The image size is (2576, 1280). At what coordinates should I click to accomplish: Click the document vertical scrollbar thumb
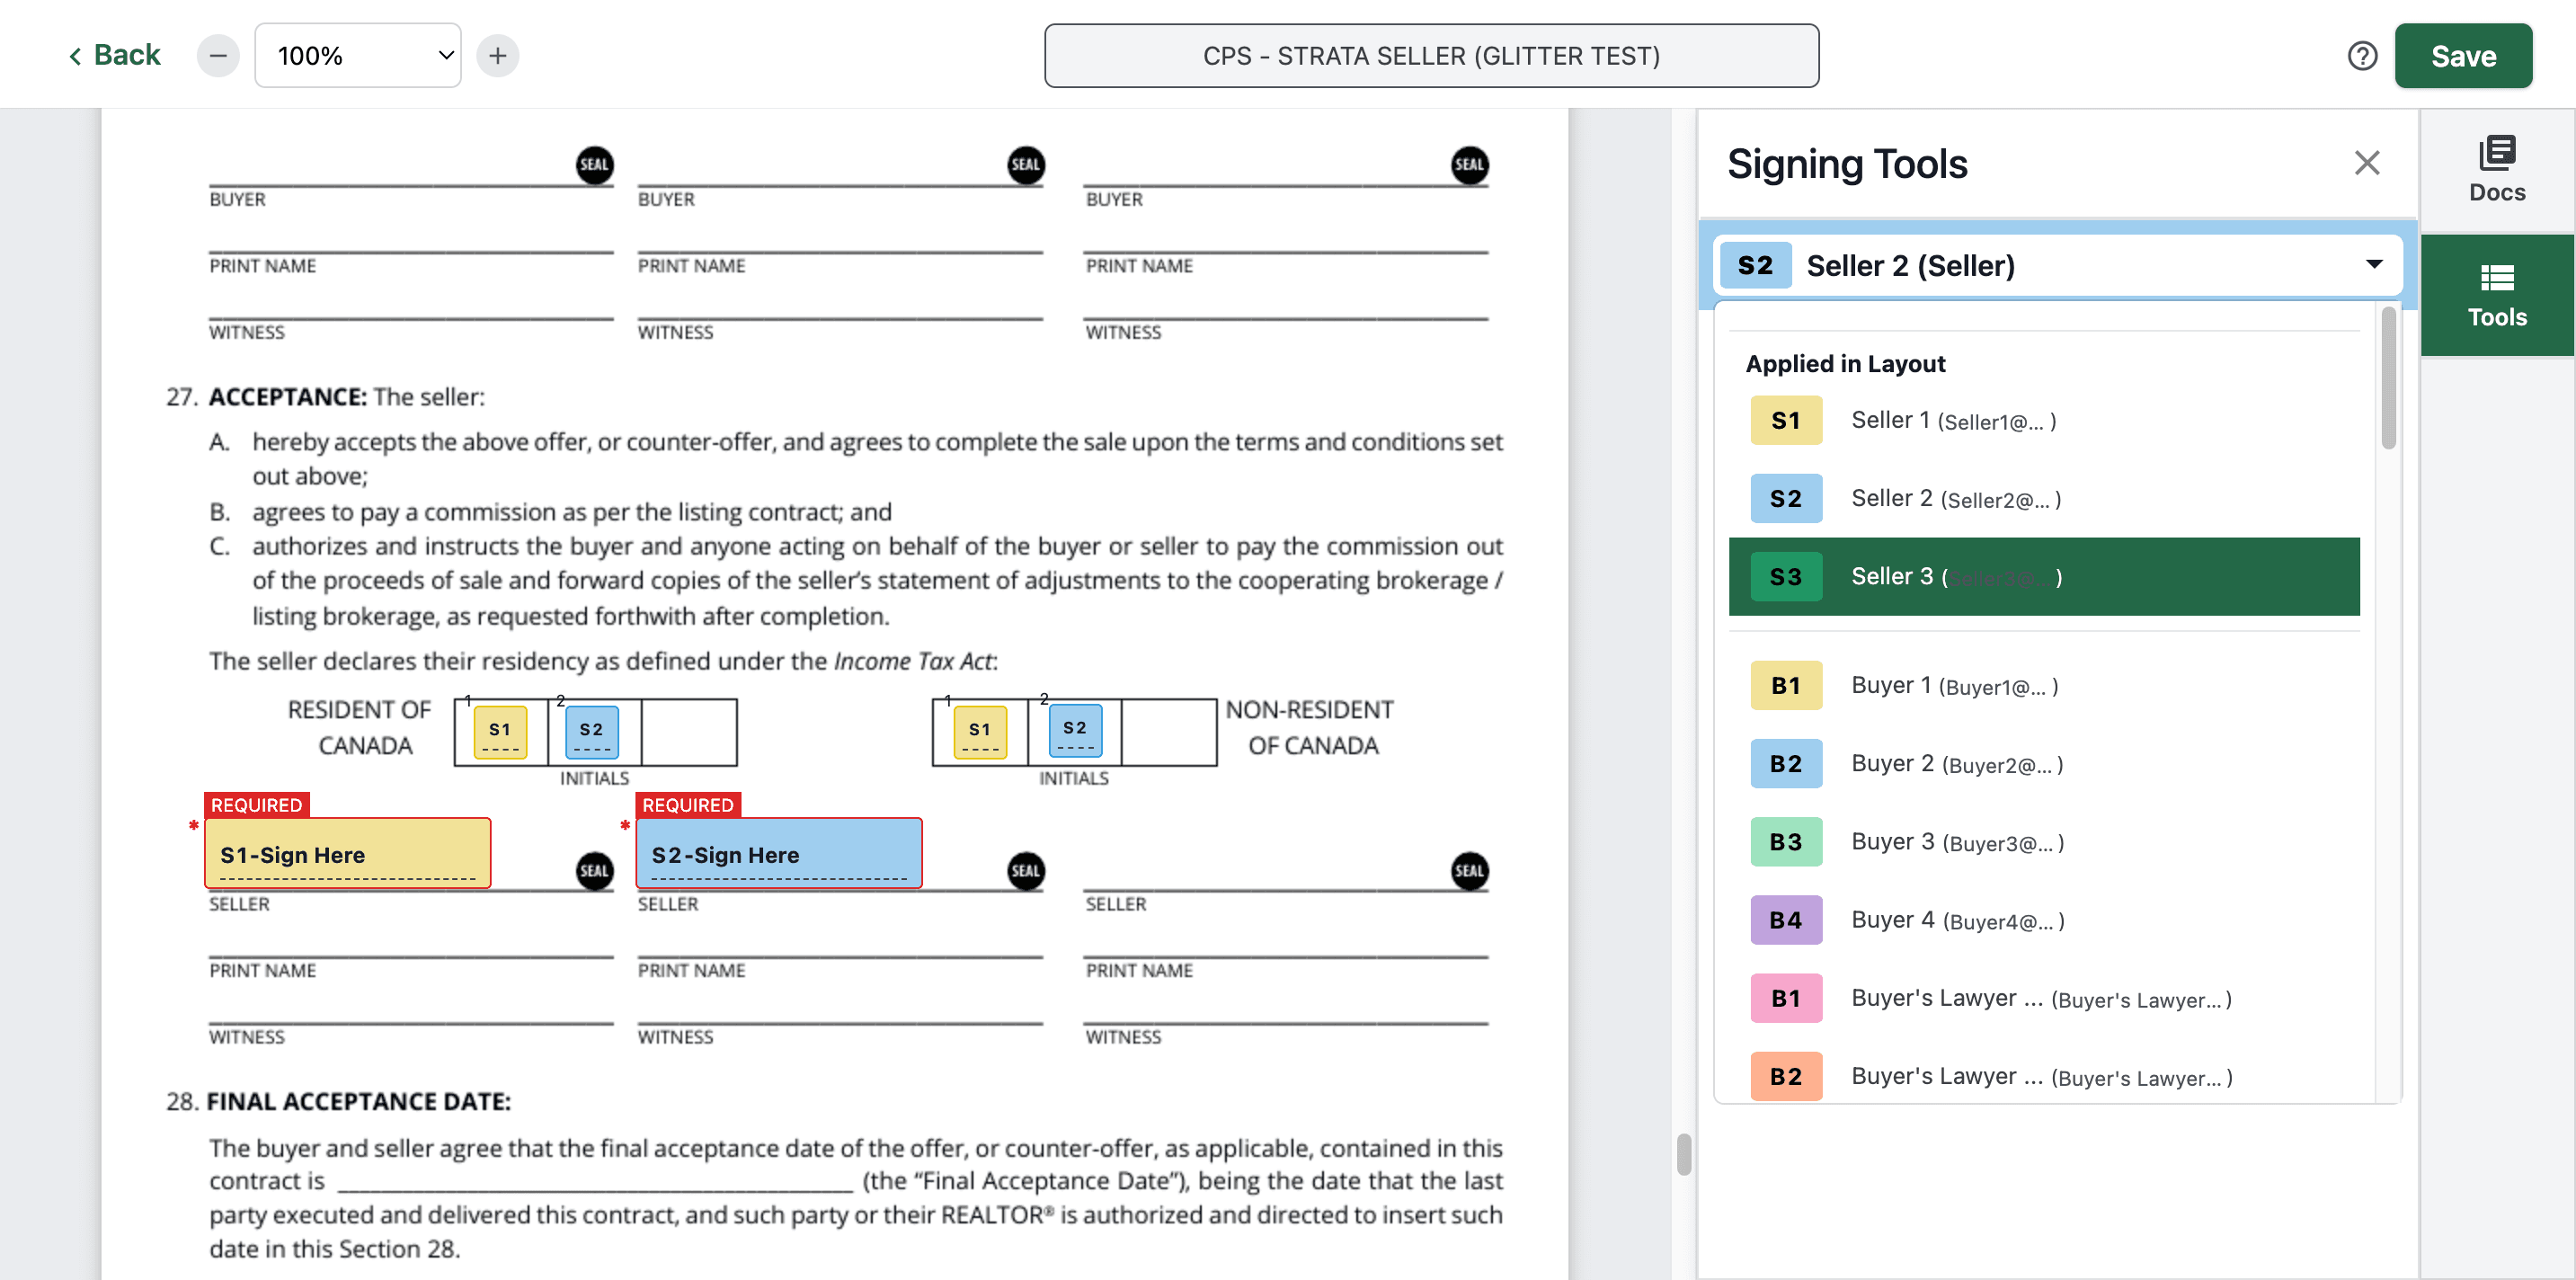pyautogui.click(x=1684, y=1155)
